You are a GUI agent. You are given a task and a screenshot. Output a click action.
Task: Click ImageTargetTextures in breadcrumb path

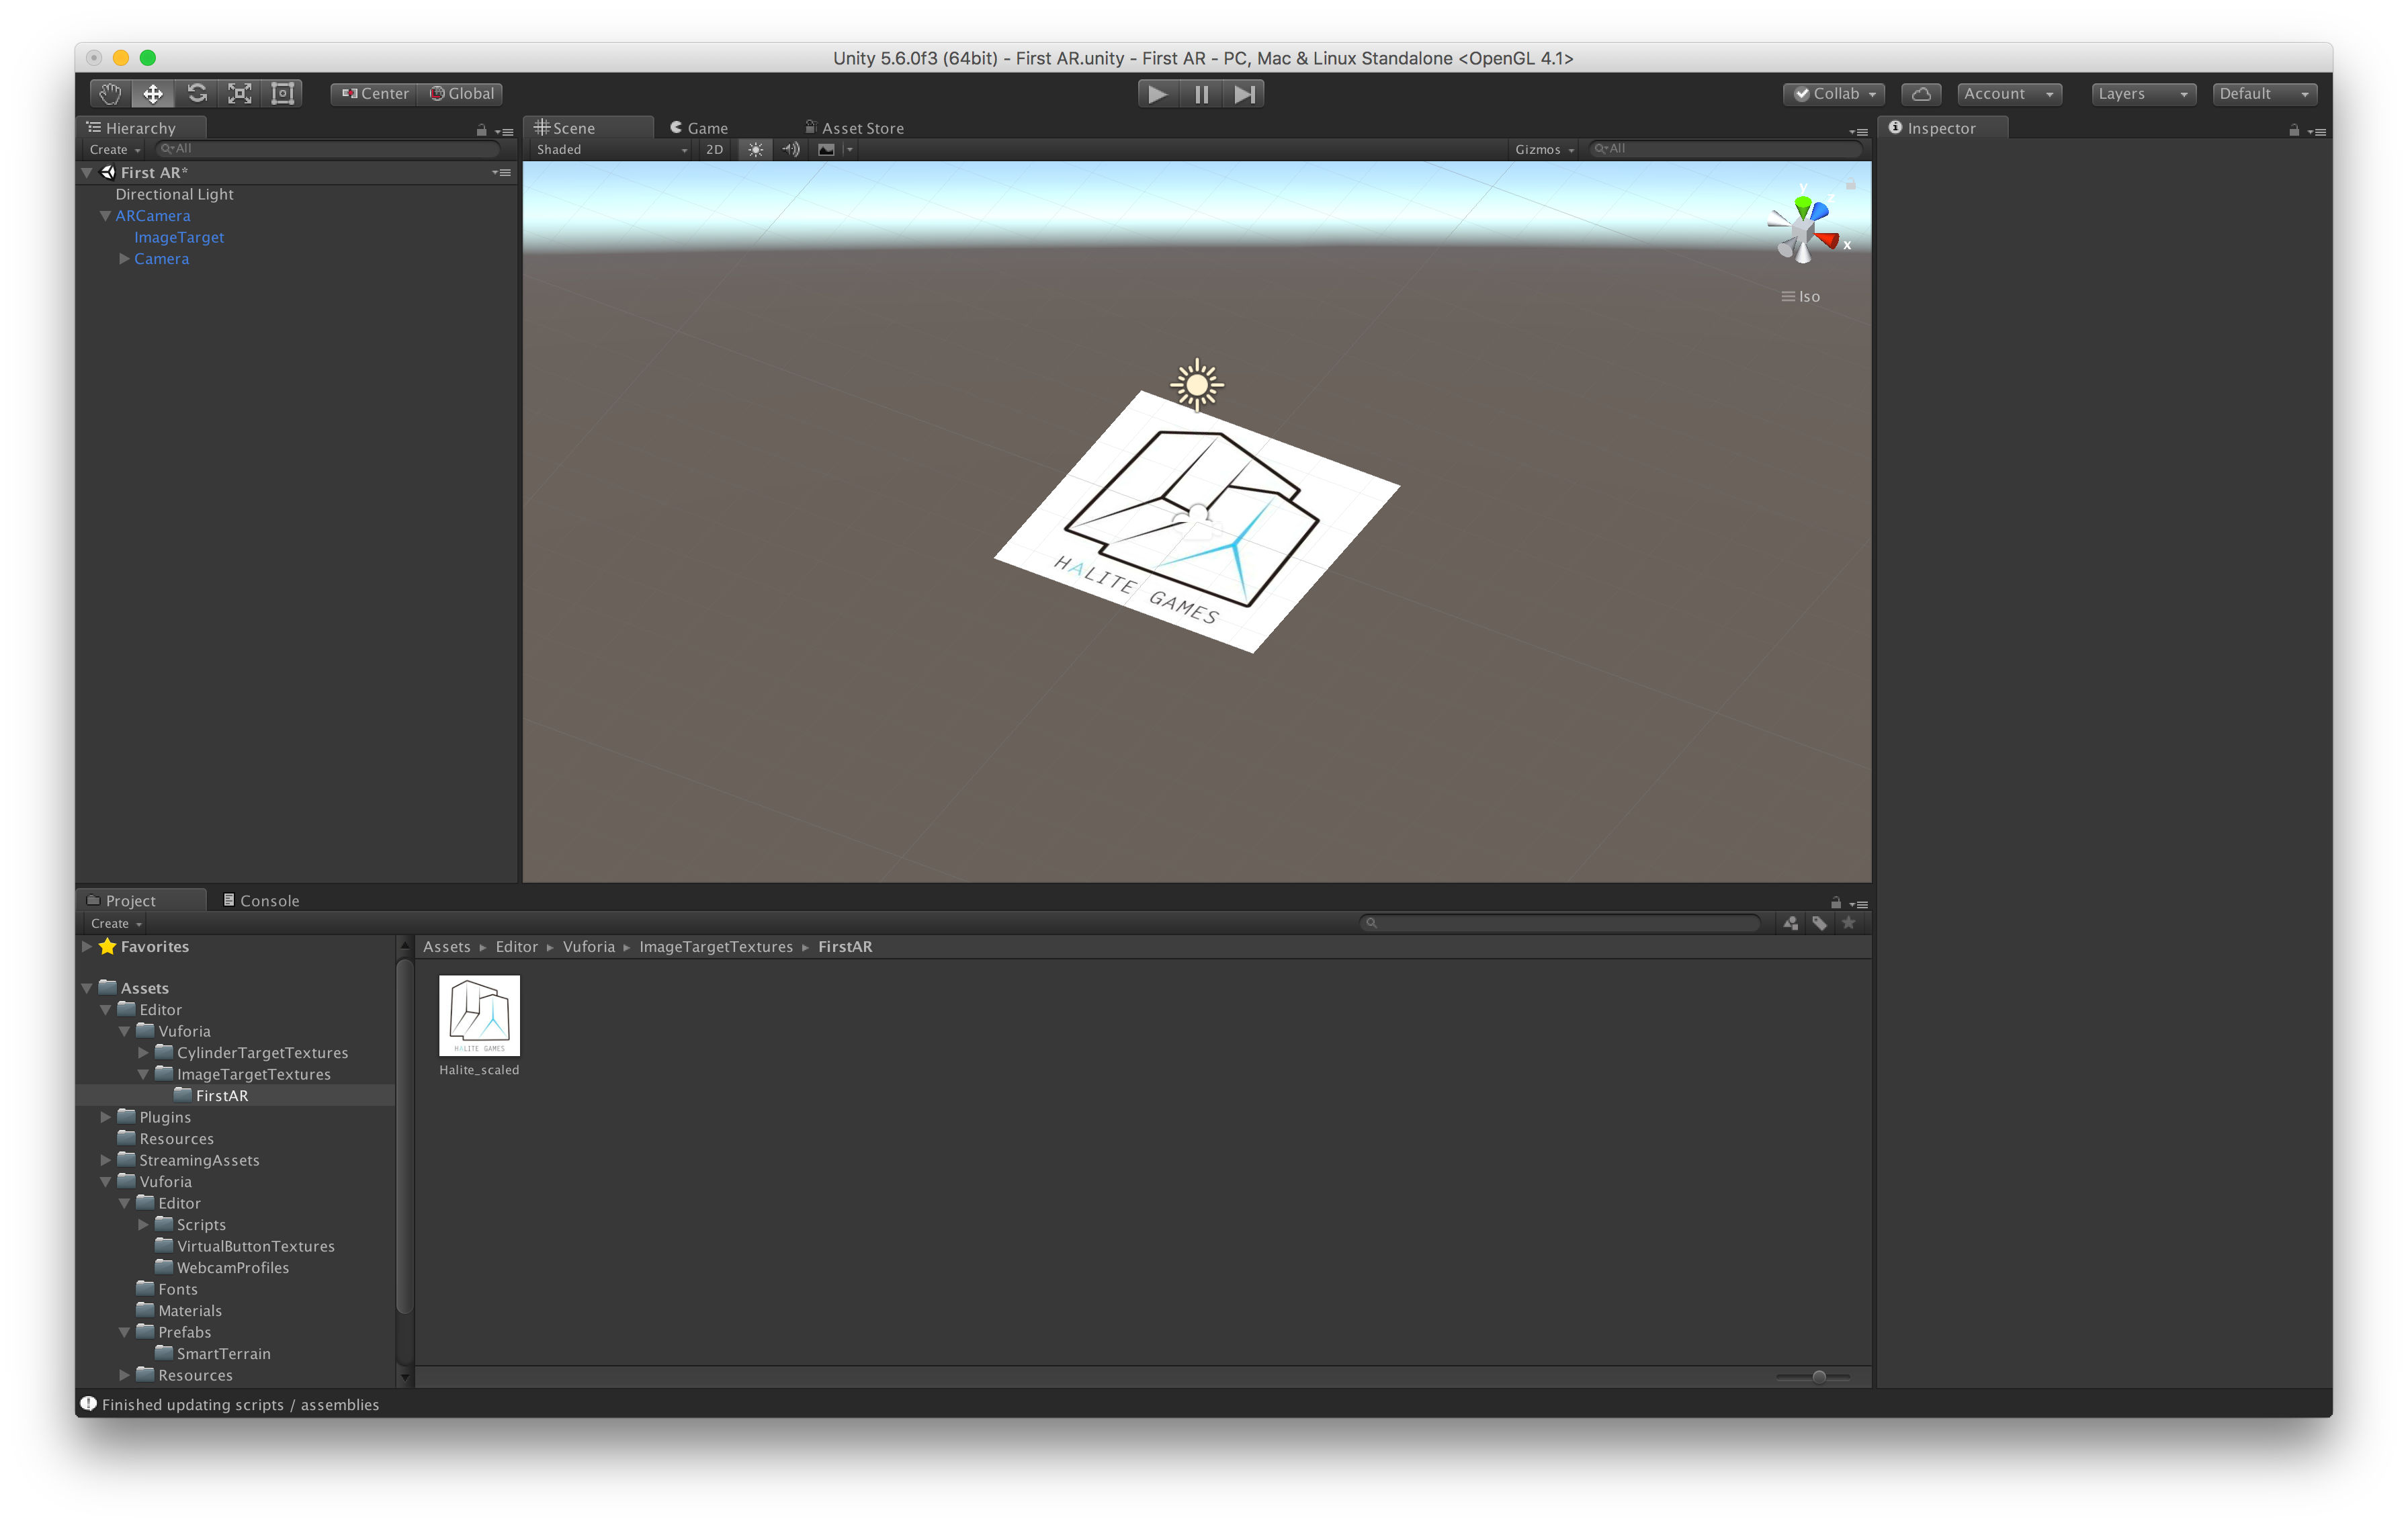pyautogui.click(x=715, y=947)
